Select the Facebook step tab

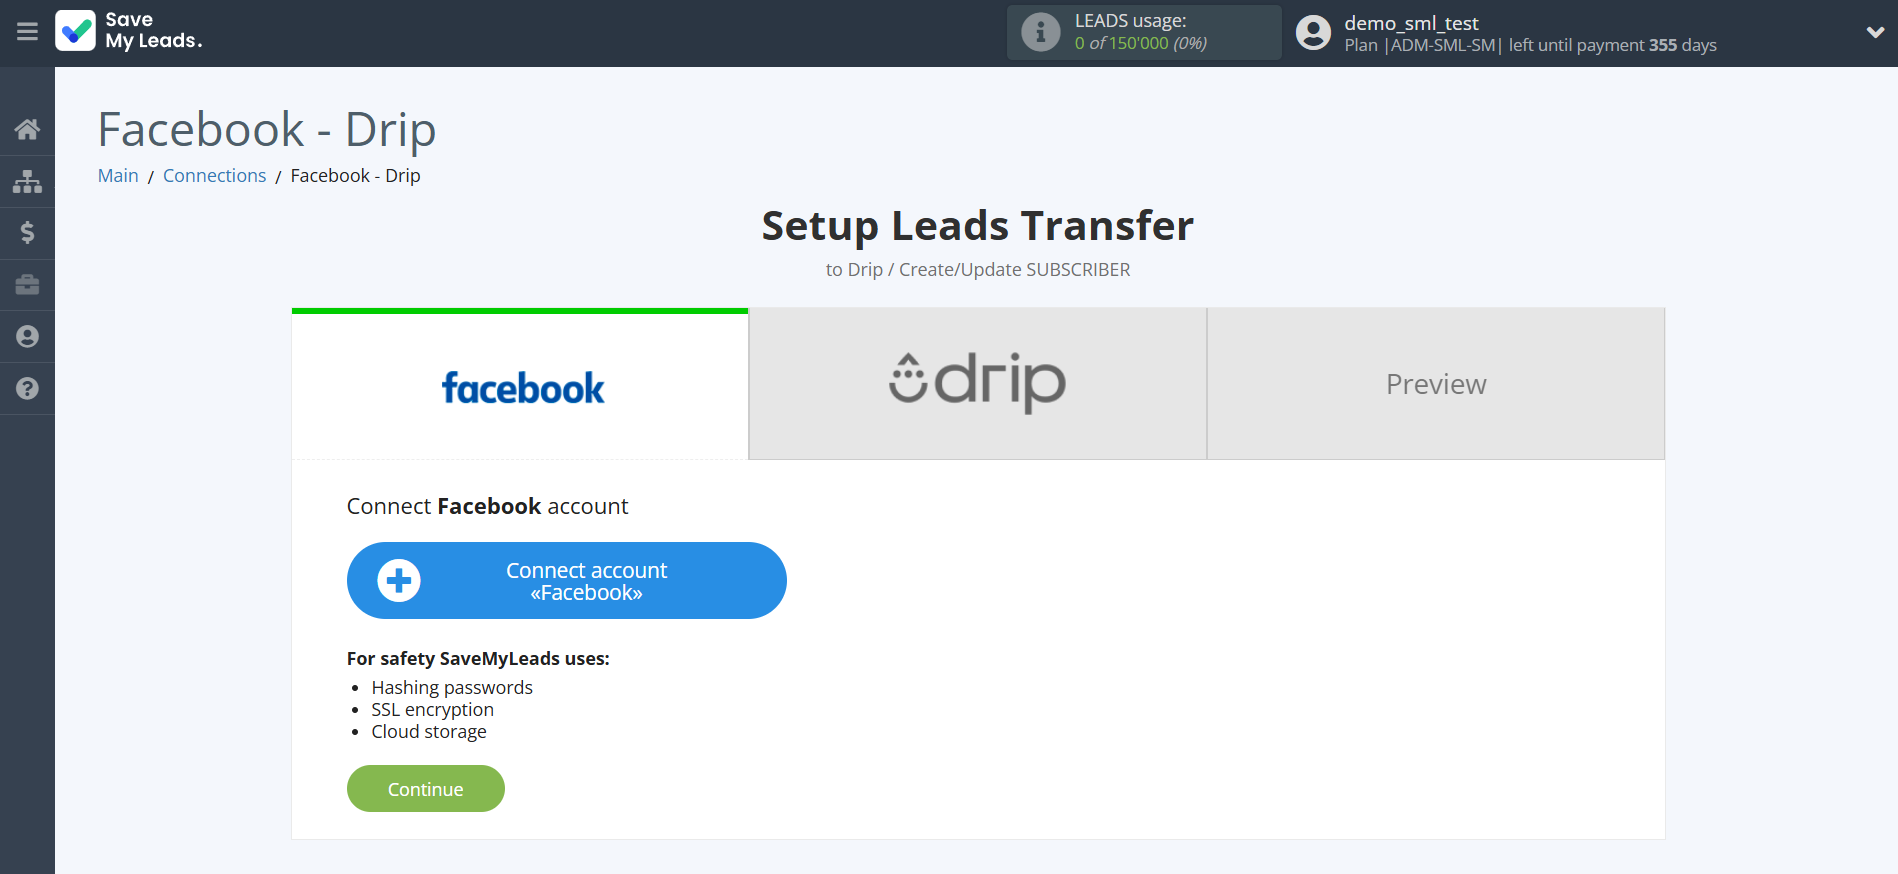(x=520, y=386)
